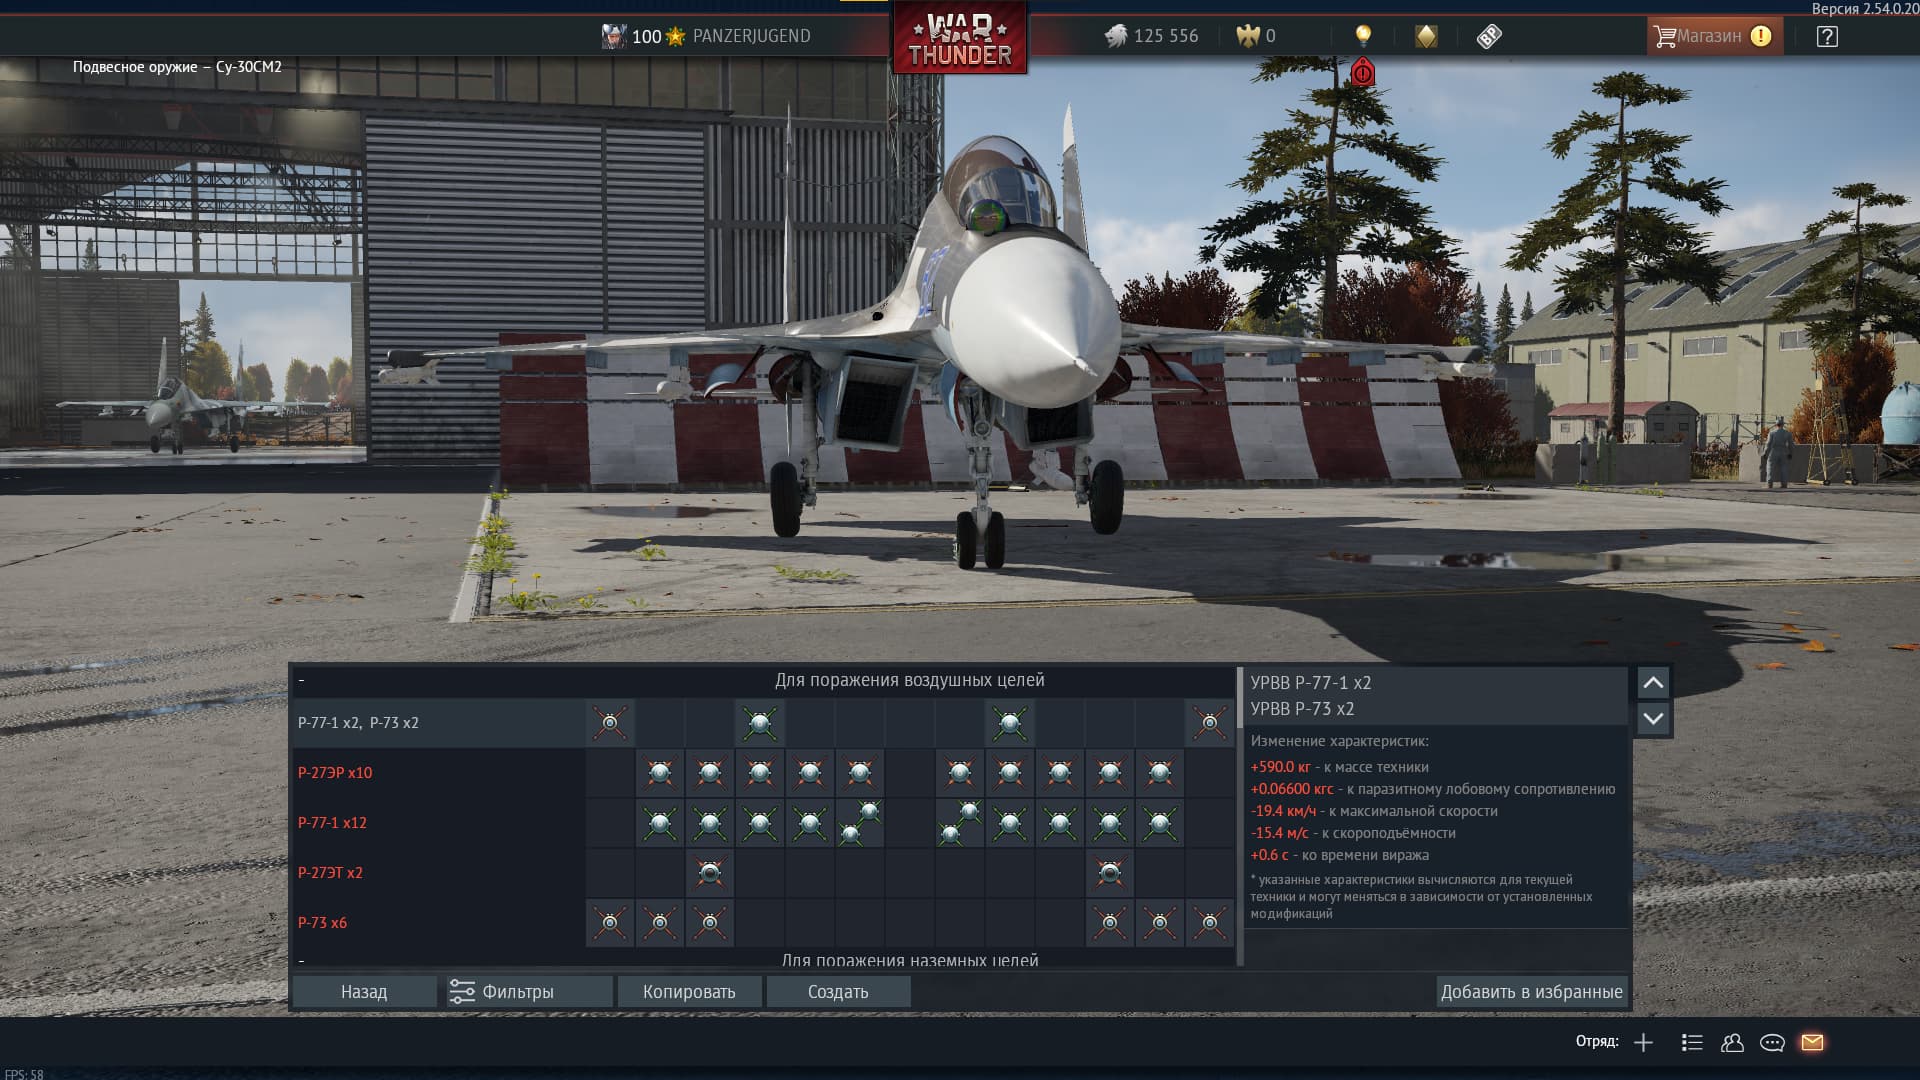Click the up chevron arrow beside weapon info
This screenshot has height=1080, width=1920.
click(x=1653, y=683)
